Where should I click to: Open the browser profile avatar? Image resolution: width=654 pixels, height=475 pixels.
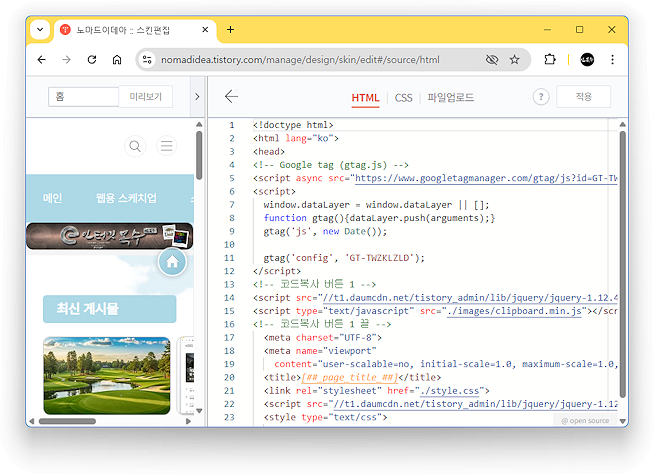point(587,60)
